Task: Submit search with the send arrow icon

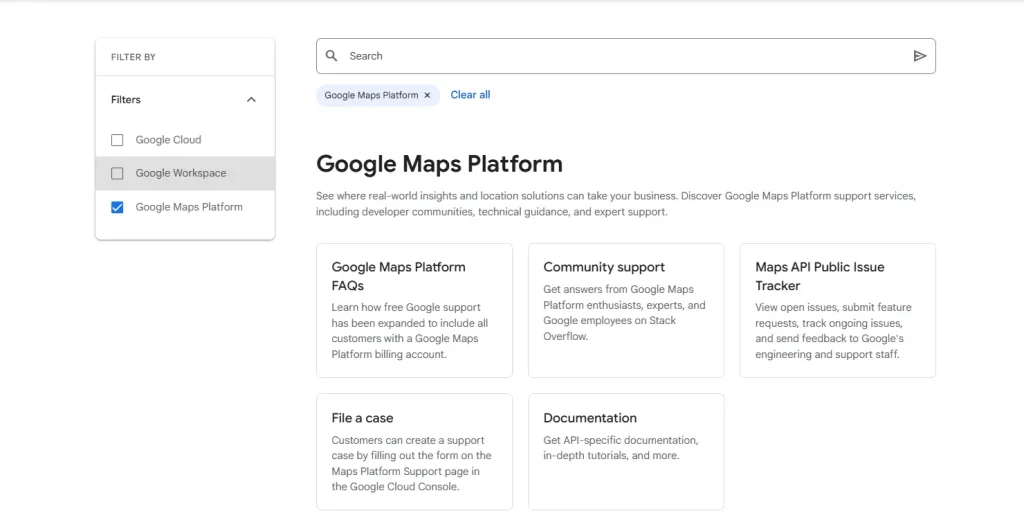Action: click(920, 56)
